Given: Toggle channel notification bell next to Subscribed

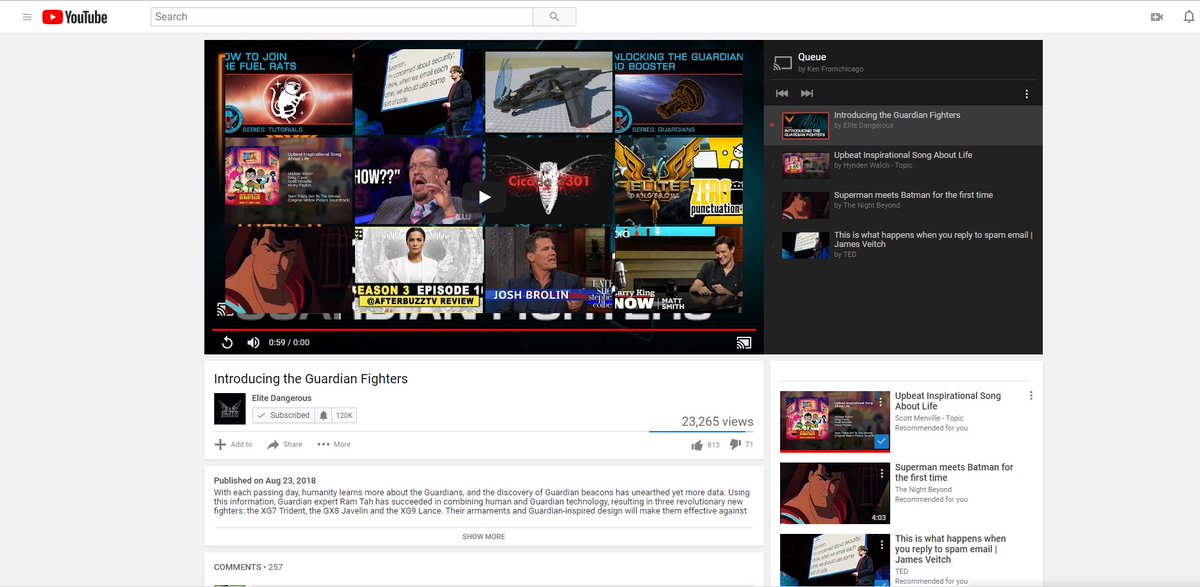Looking at the screenshot, I should 323,415.
